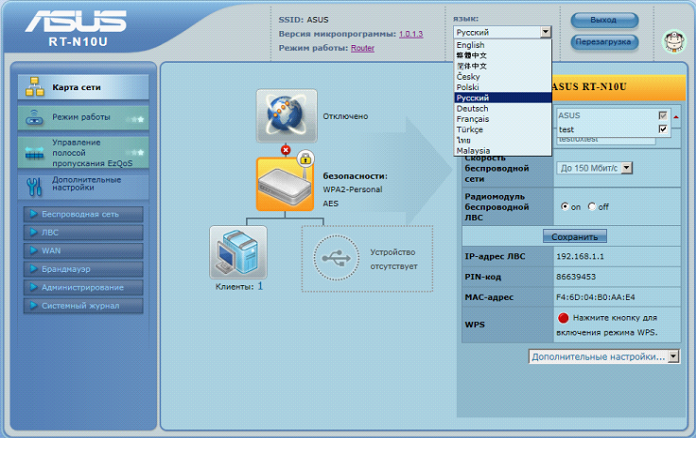Open Дополнительные настройки sidebar section
696x457 pixels.
[83, 186]
